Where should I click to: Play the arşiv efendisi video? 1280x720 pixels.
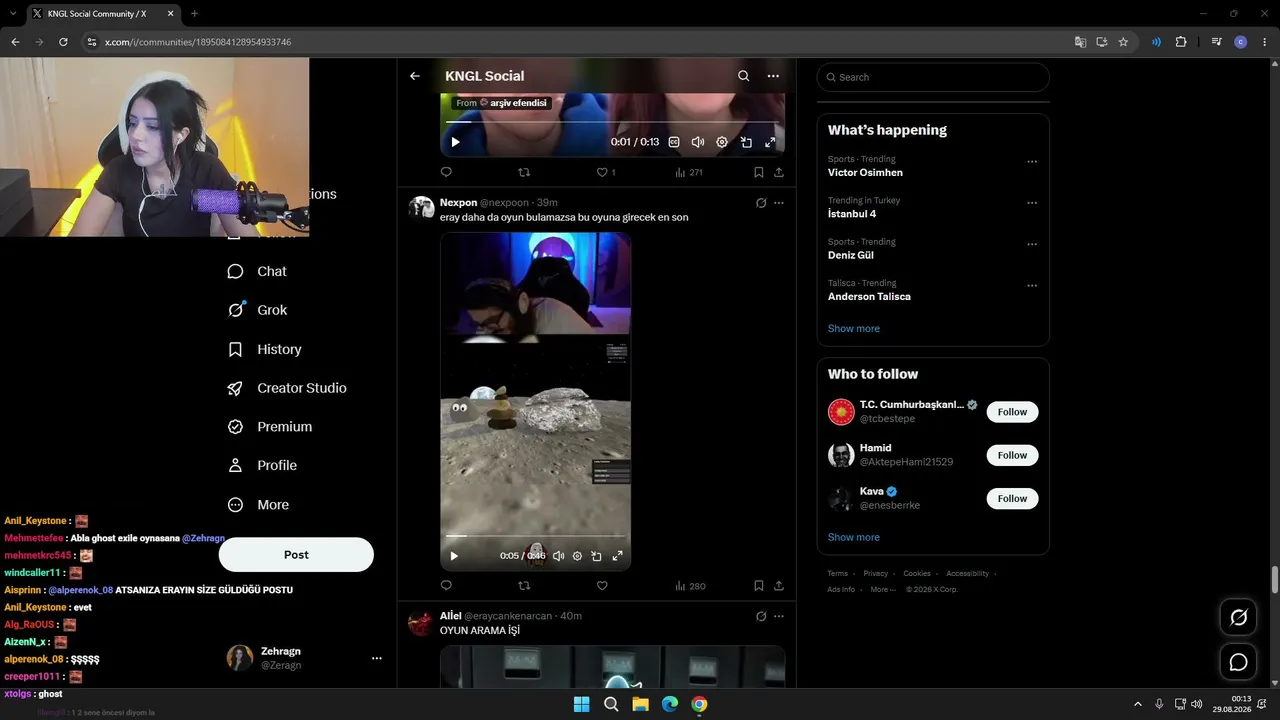point(455,142)
